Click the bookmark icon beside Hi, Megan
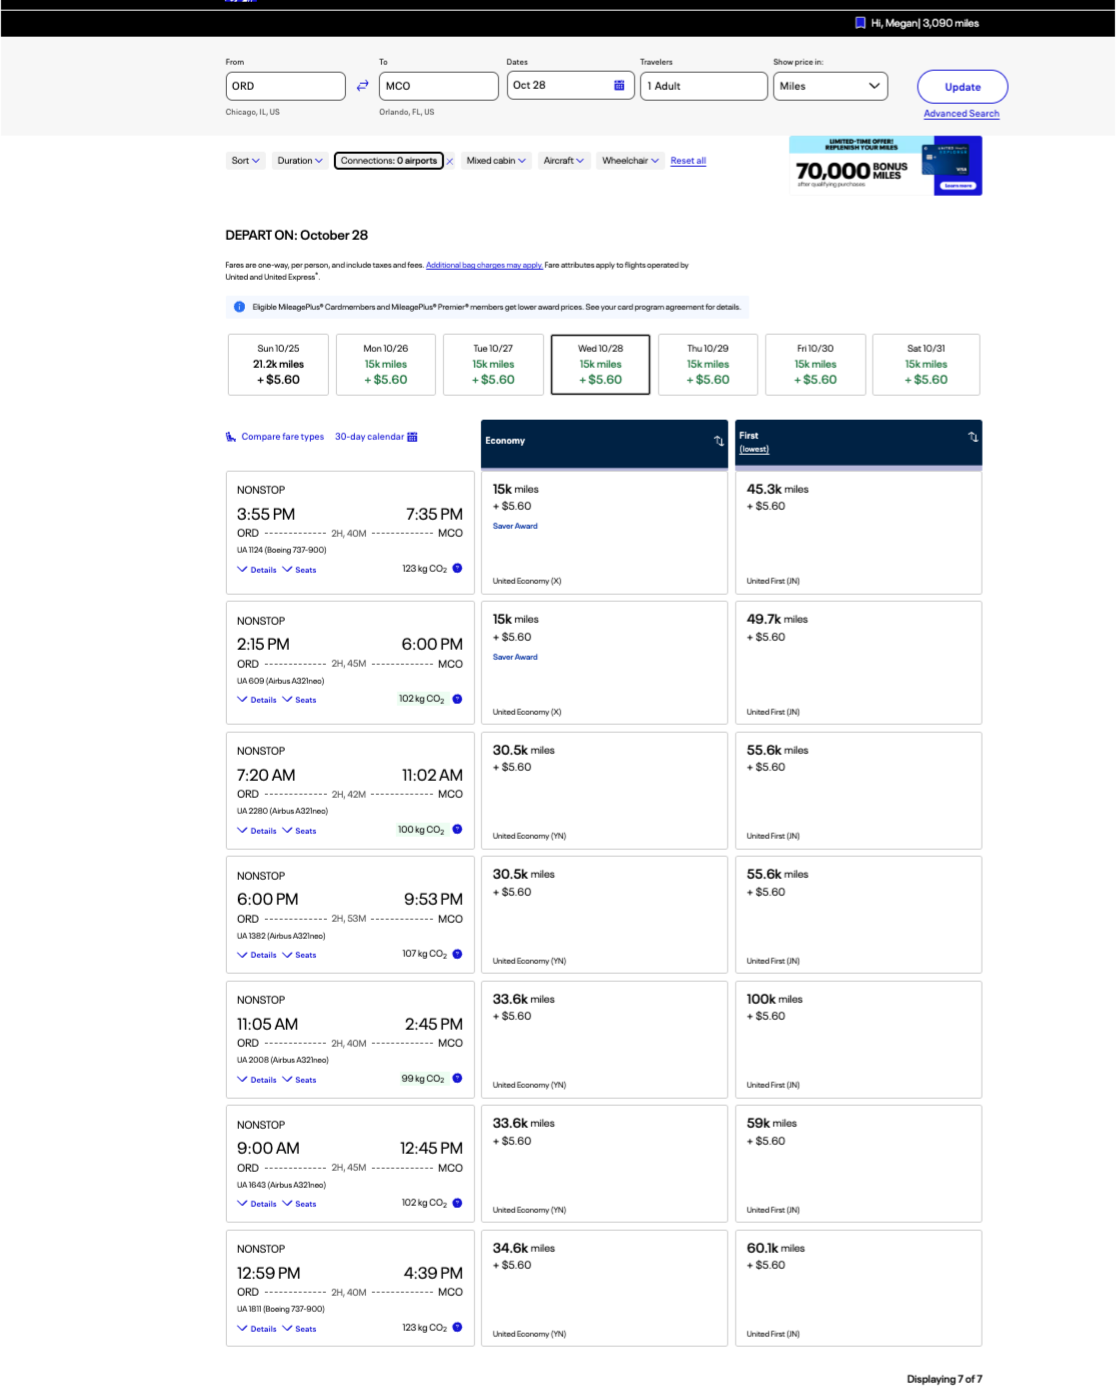Viewport: 1120px width, 1398px height. click(x=860, y=23)
